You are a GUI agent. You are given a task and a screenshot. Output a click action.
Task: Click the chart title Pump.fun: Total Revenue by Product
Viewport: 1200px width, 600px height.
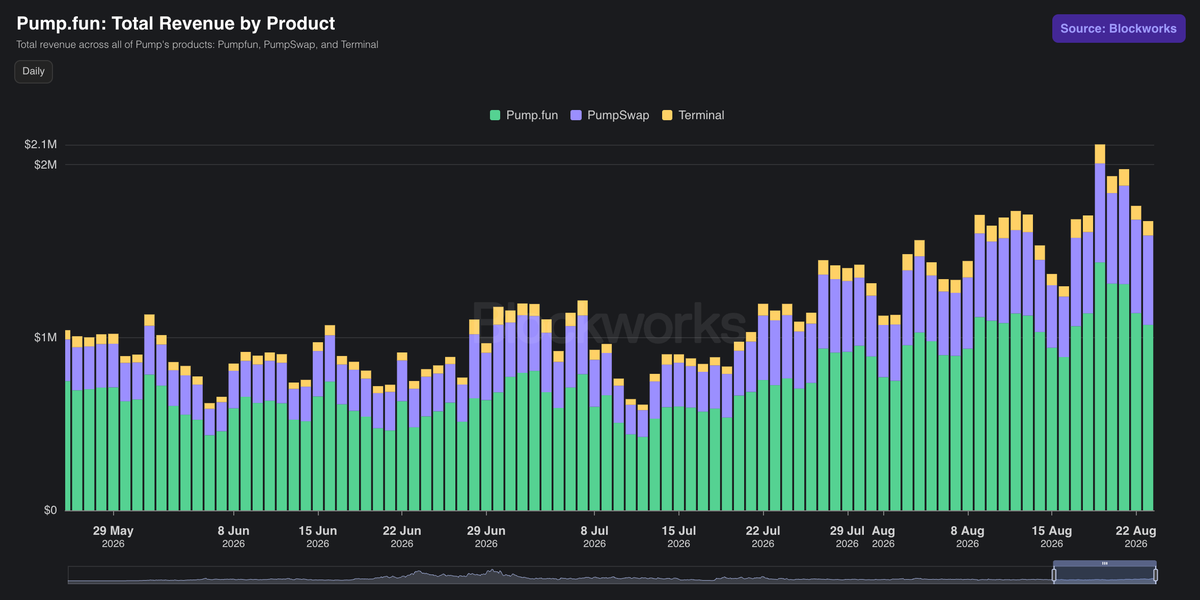coord(176,23)
